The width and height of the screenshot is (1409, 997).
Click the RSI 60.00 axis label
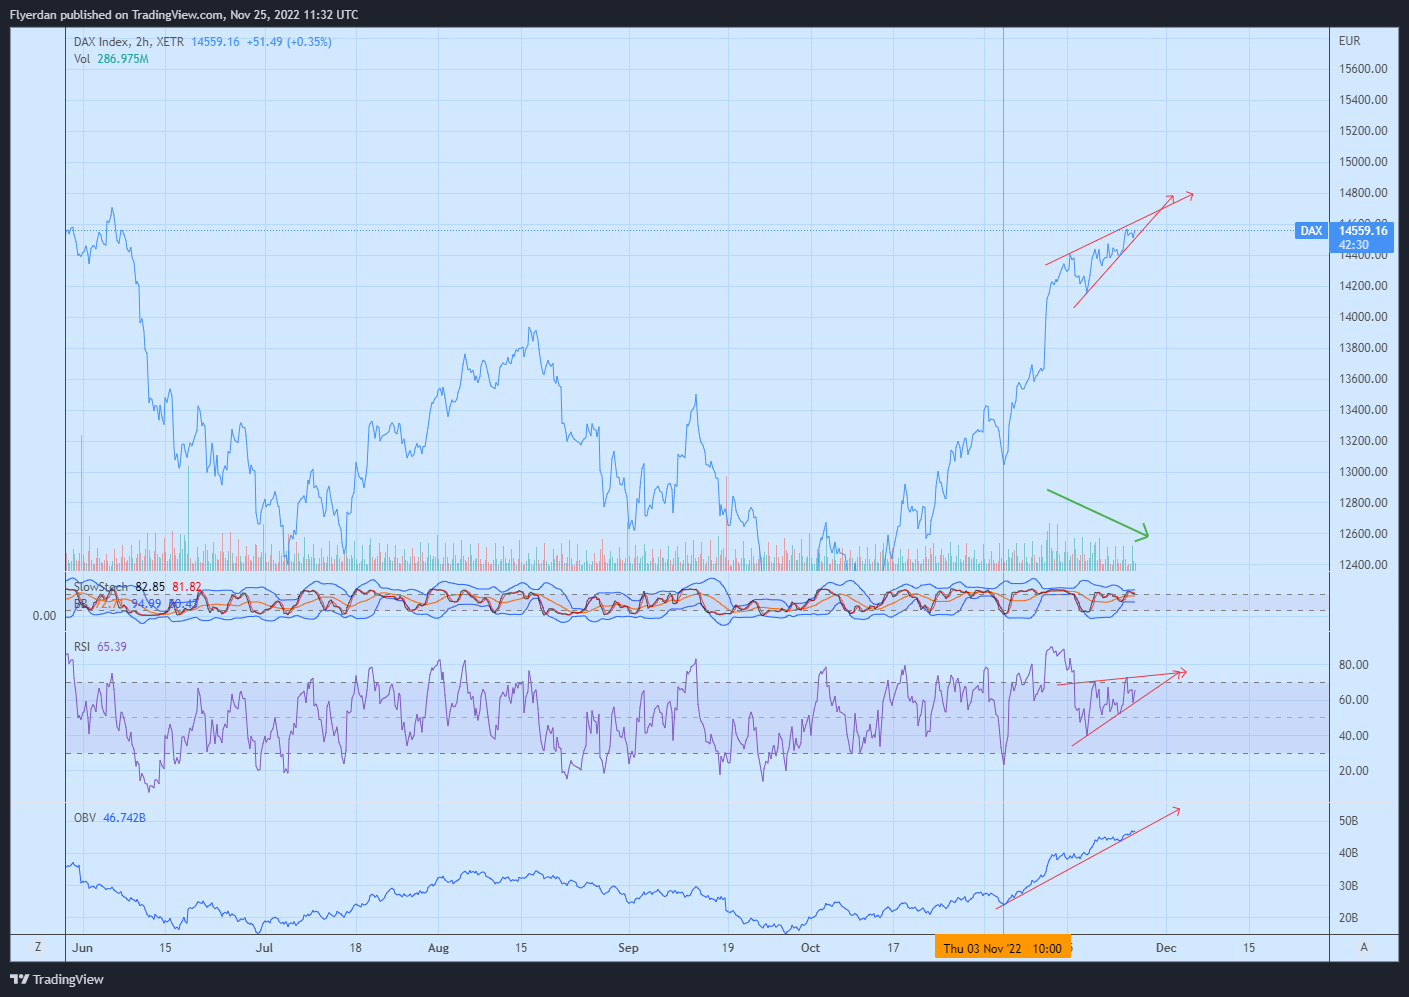tap(1354, 700)
